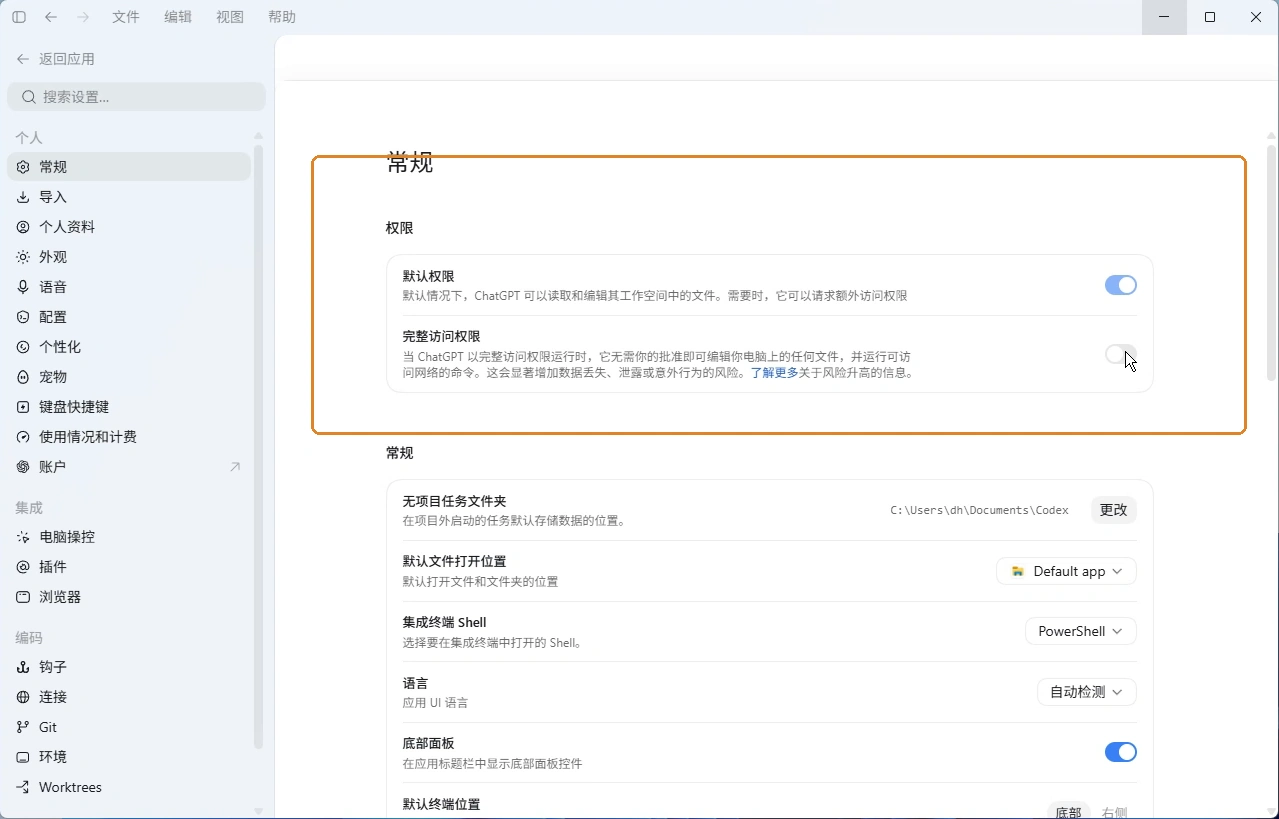Go forward with the right arrow
The width and height of the screenshot is (1279, 819).
tap(83, 17)
